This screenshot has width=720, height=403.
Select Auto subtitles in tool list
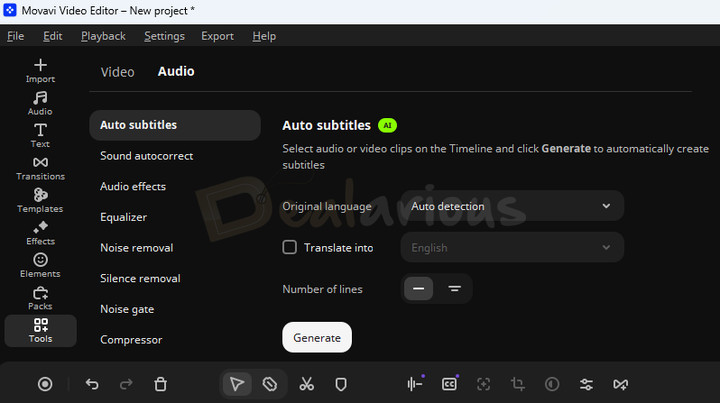pyautogui.click(x=175, y=125)
